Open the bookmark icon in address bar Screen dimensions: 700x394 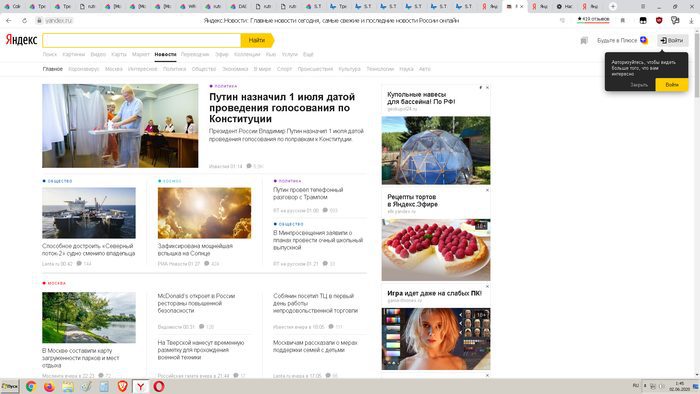[623, 21]
